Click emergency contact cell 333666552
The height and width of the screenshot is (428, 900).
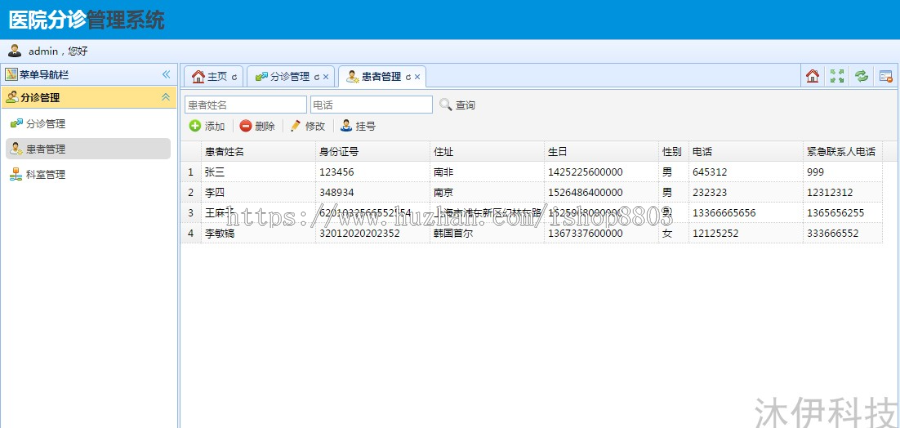[x=843, y=234]
